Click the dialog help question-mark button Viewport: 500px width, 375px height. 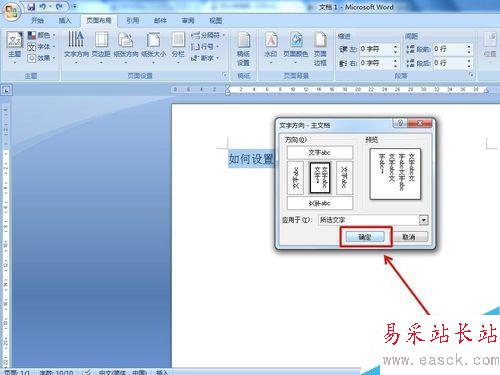tap(400, 123)
